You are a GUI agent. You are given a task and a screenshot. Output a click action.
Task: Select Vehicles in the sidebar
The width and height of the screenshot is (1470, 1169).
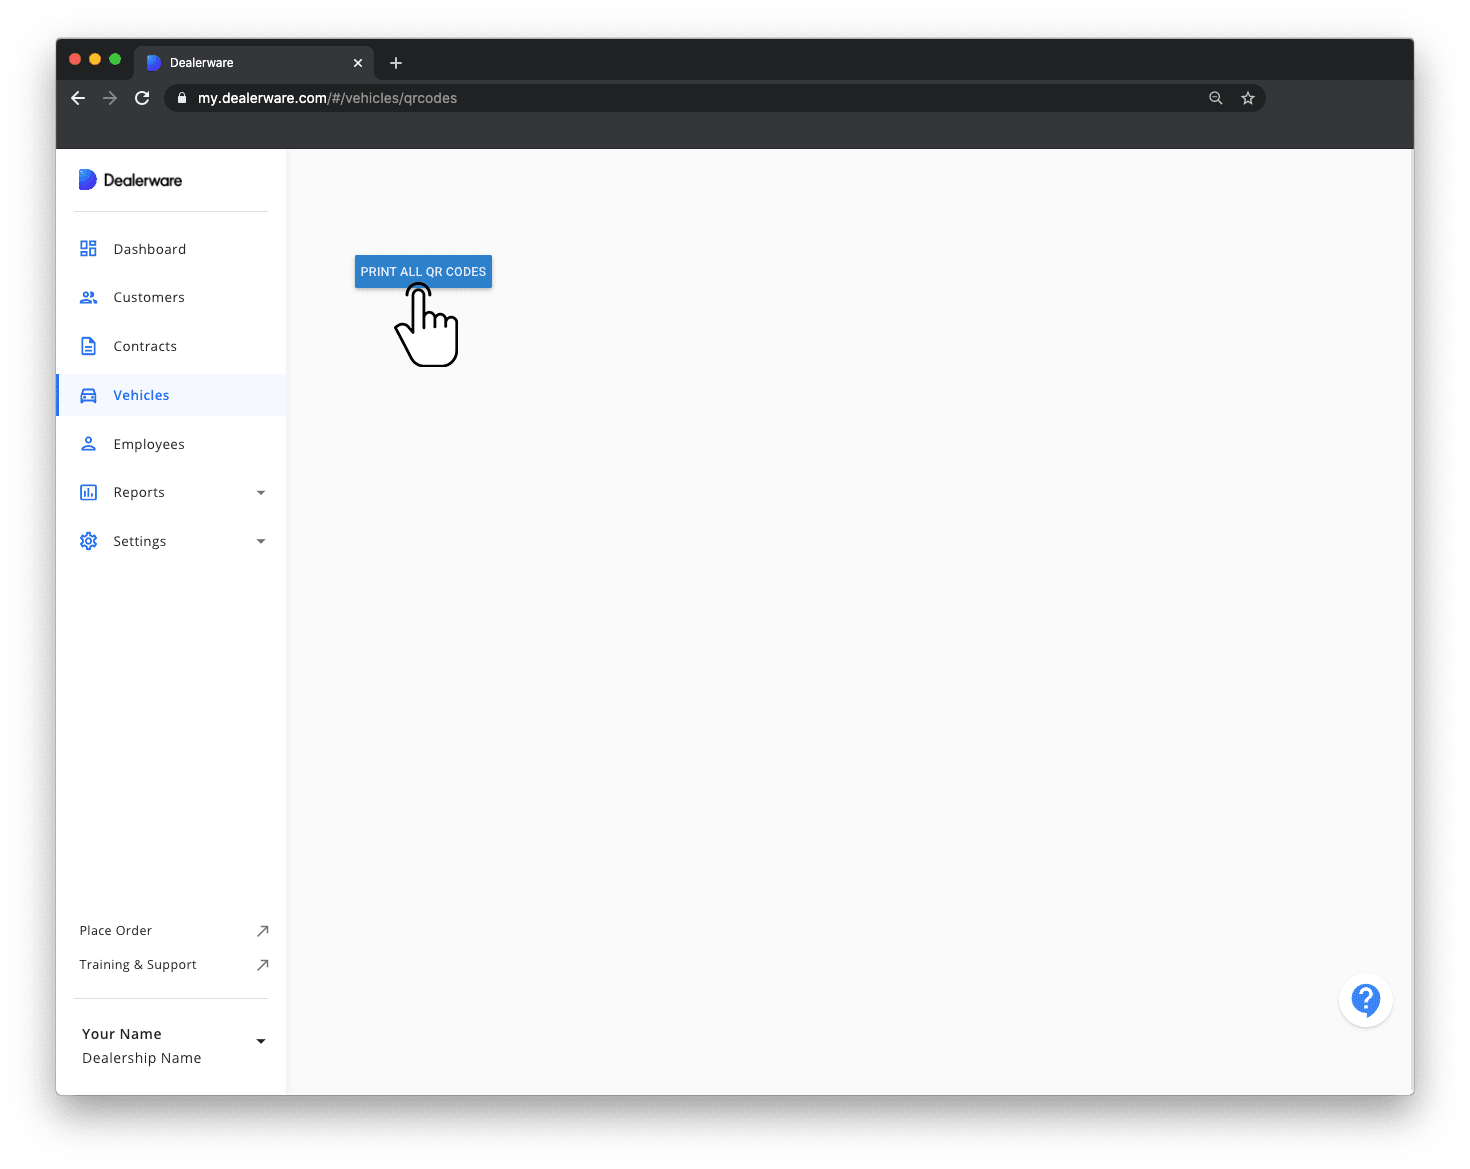tap(141, 395)
